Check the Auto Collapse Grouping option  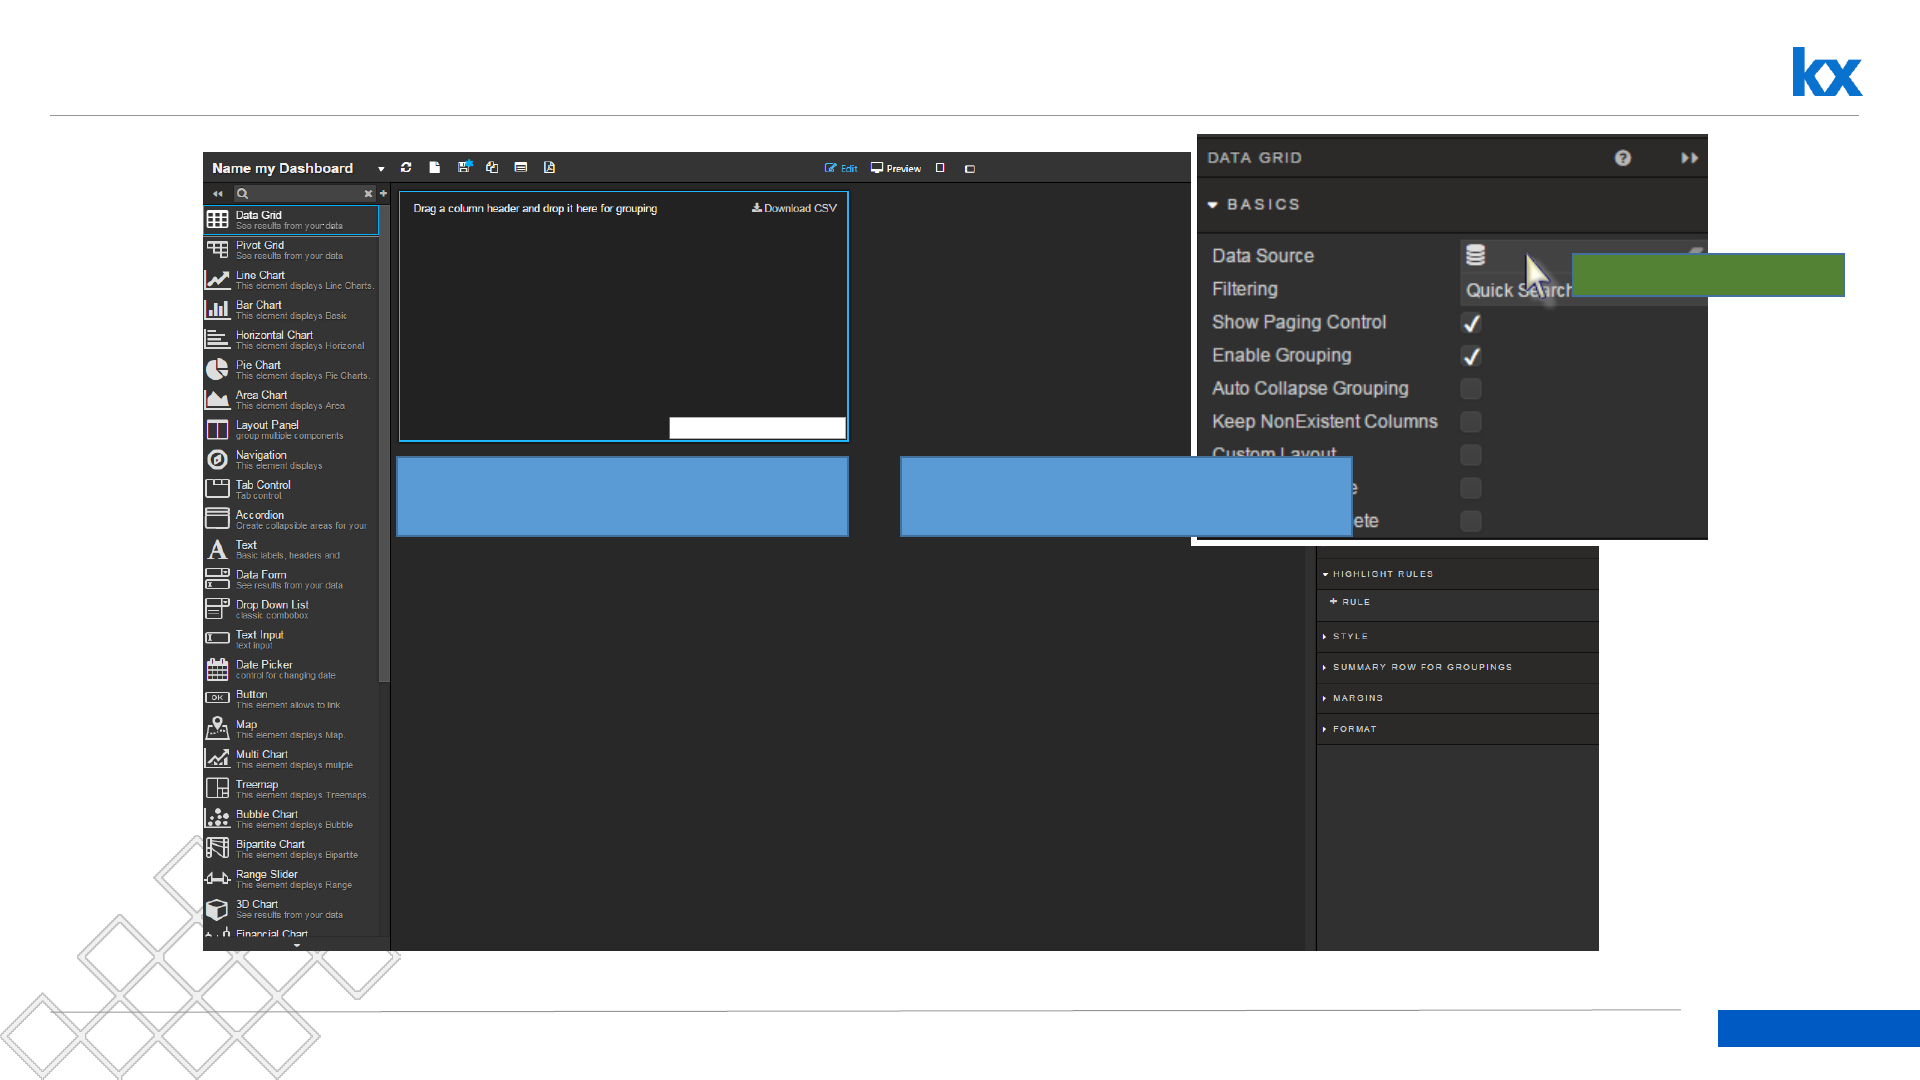1471,389
